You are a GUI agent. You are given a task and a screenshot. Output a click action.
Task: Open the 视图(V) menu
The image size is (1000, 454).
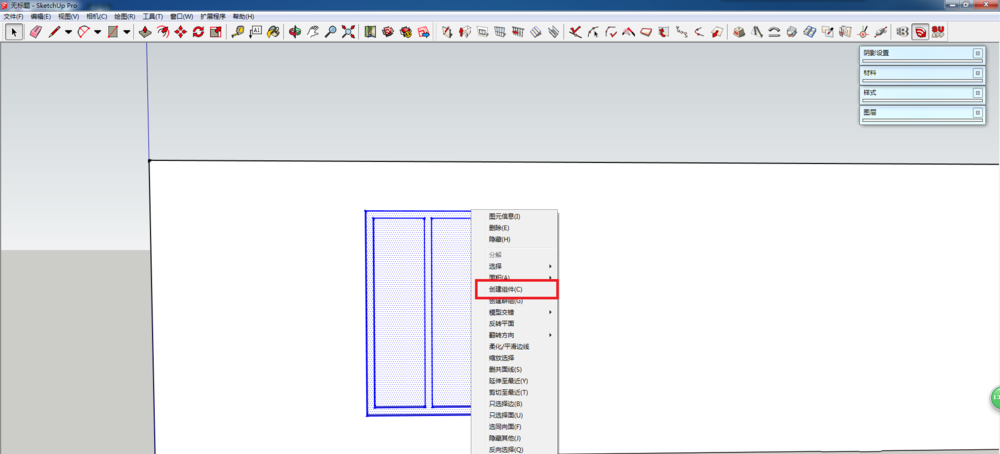tap(69, 16)
